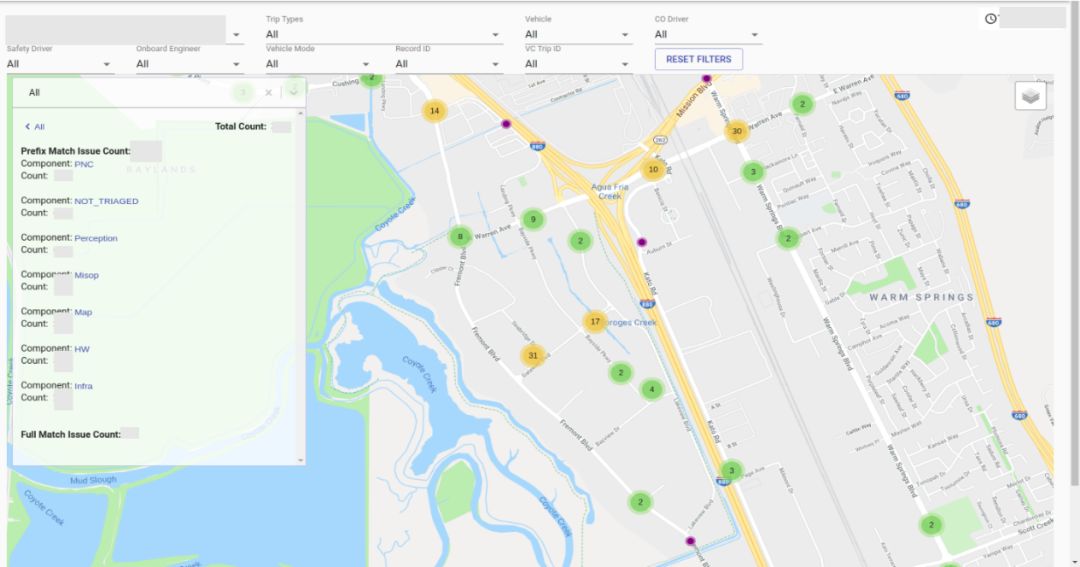Click the purple dot marker near Mission Blvd

(x=707, y=79)
